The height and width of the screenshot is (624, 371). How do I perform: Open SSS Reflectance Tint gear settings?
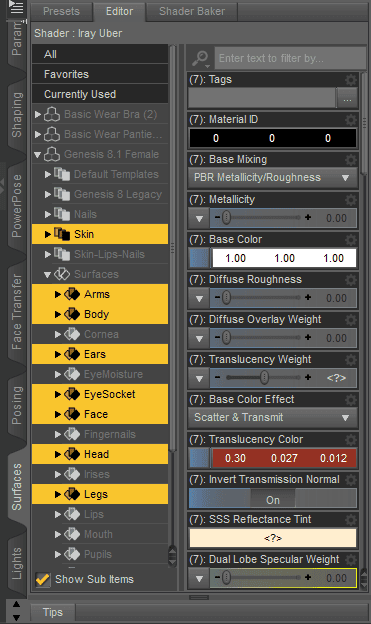(351, 519)
